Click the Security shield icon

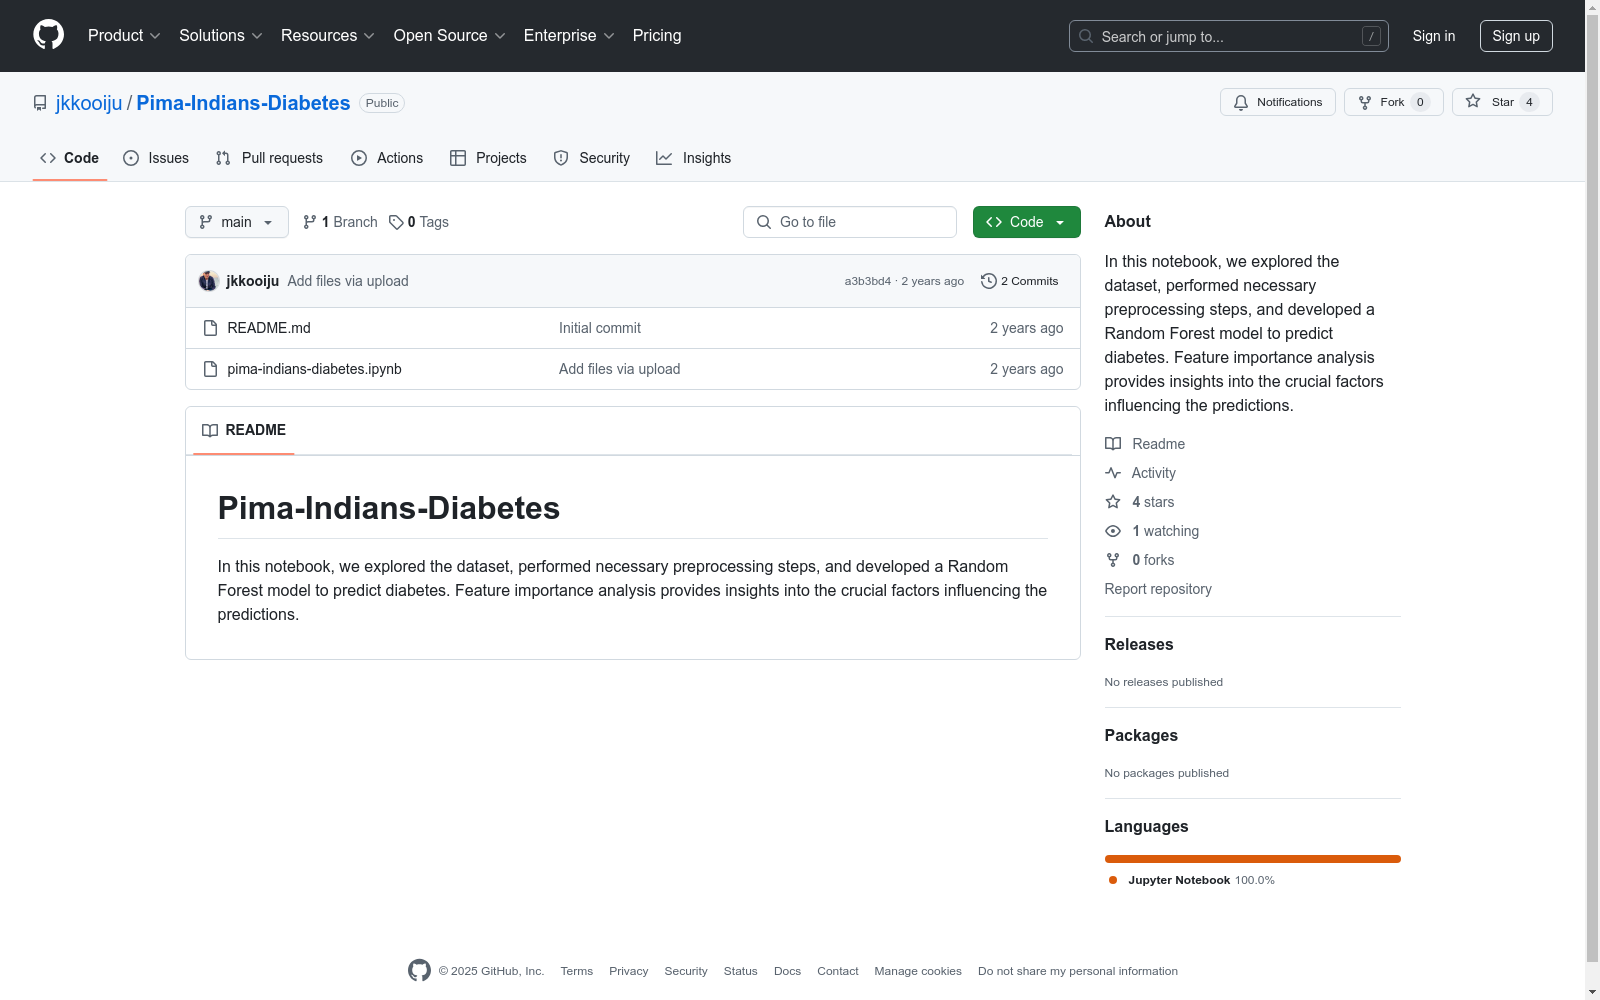[x=561, y=158]
